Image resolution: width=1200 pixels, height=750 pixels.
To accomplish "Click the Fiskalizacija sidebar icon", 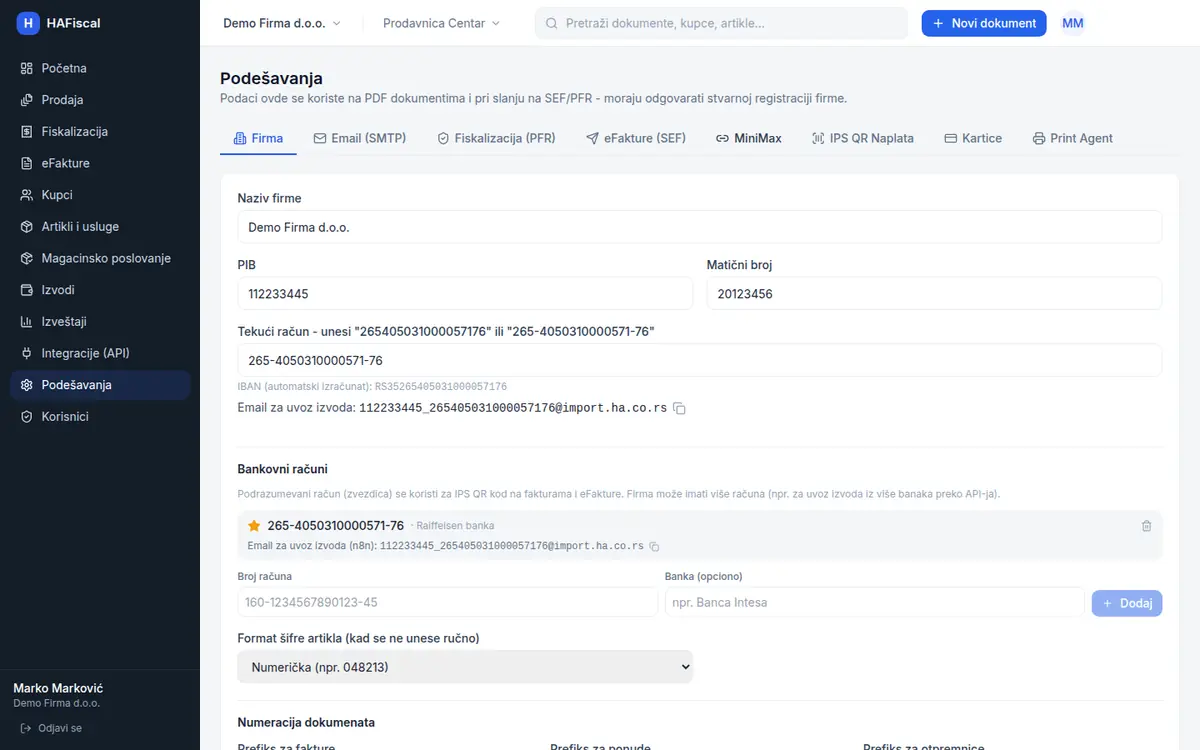I will click(27, 132).
